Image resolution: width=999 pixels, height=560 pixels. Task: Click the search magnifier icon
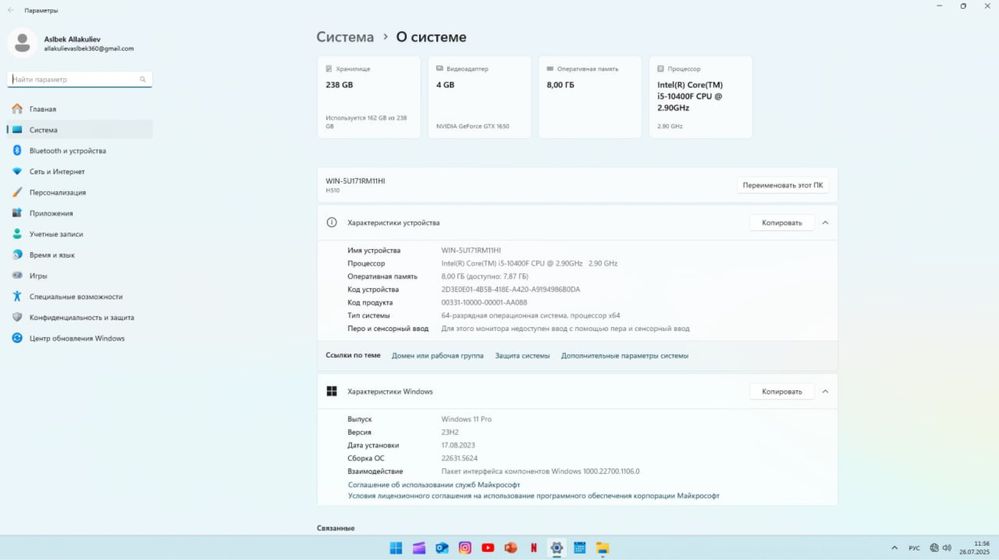tap(143, 80)
